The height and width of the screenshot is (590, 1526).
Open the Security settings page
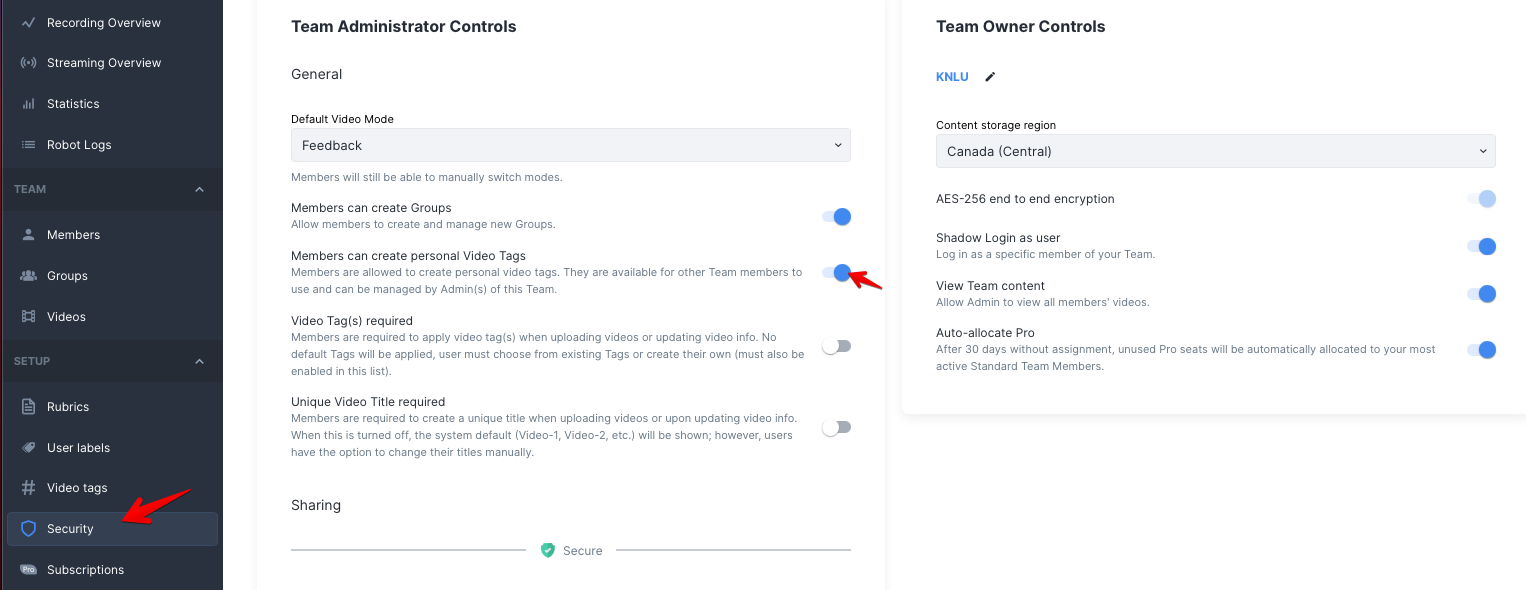(70, 529)
